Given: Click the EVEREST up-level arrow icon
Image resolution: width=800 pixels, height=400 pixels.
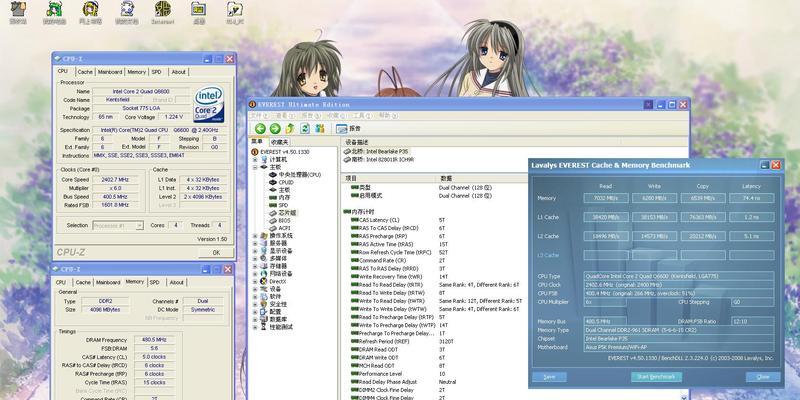Looking at the screenshot, I should 290,129.
